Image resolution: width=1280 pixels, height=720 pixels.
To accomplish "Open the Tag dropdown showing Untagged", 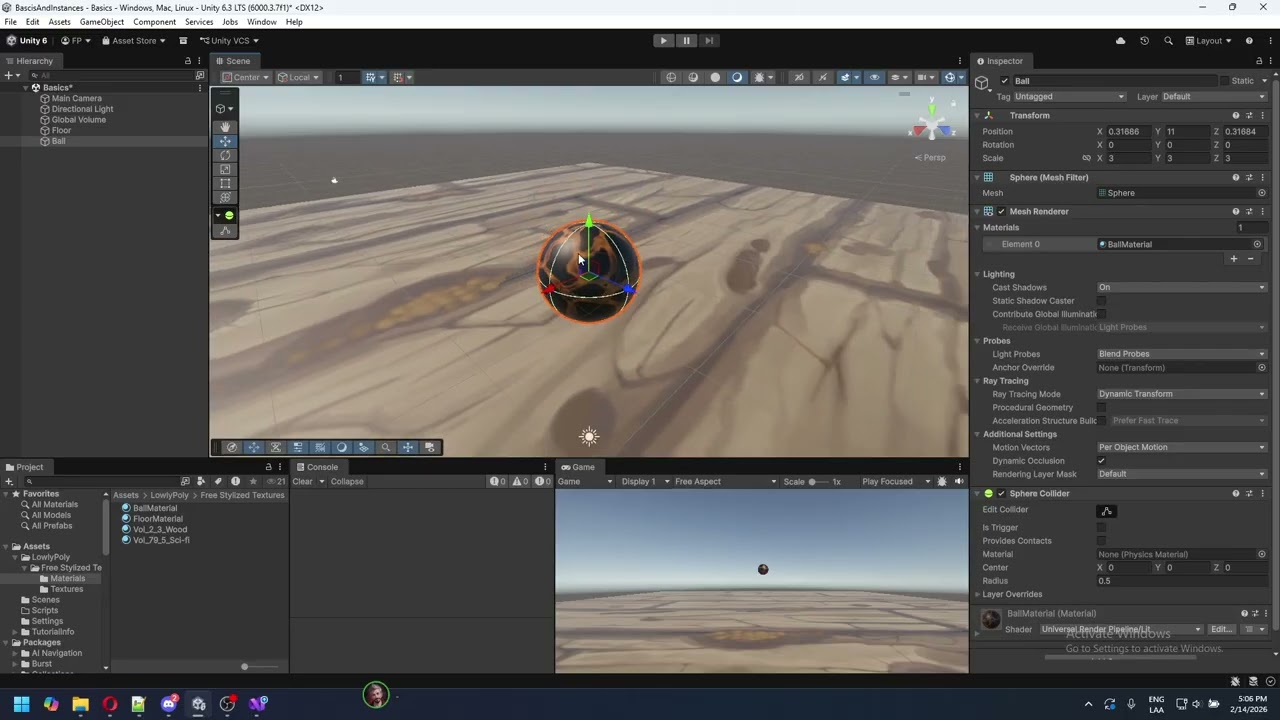I will 1070,97.
